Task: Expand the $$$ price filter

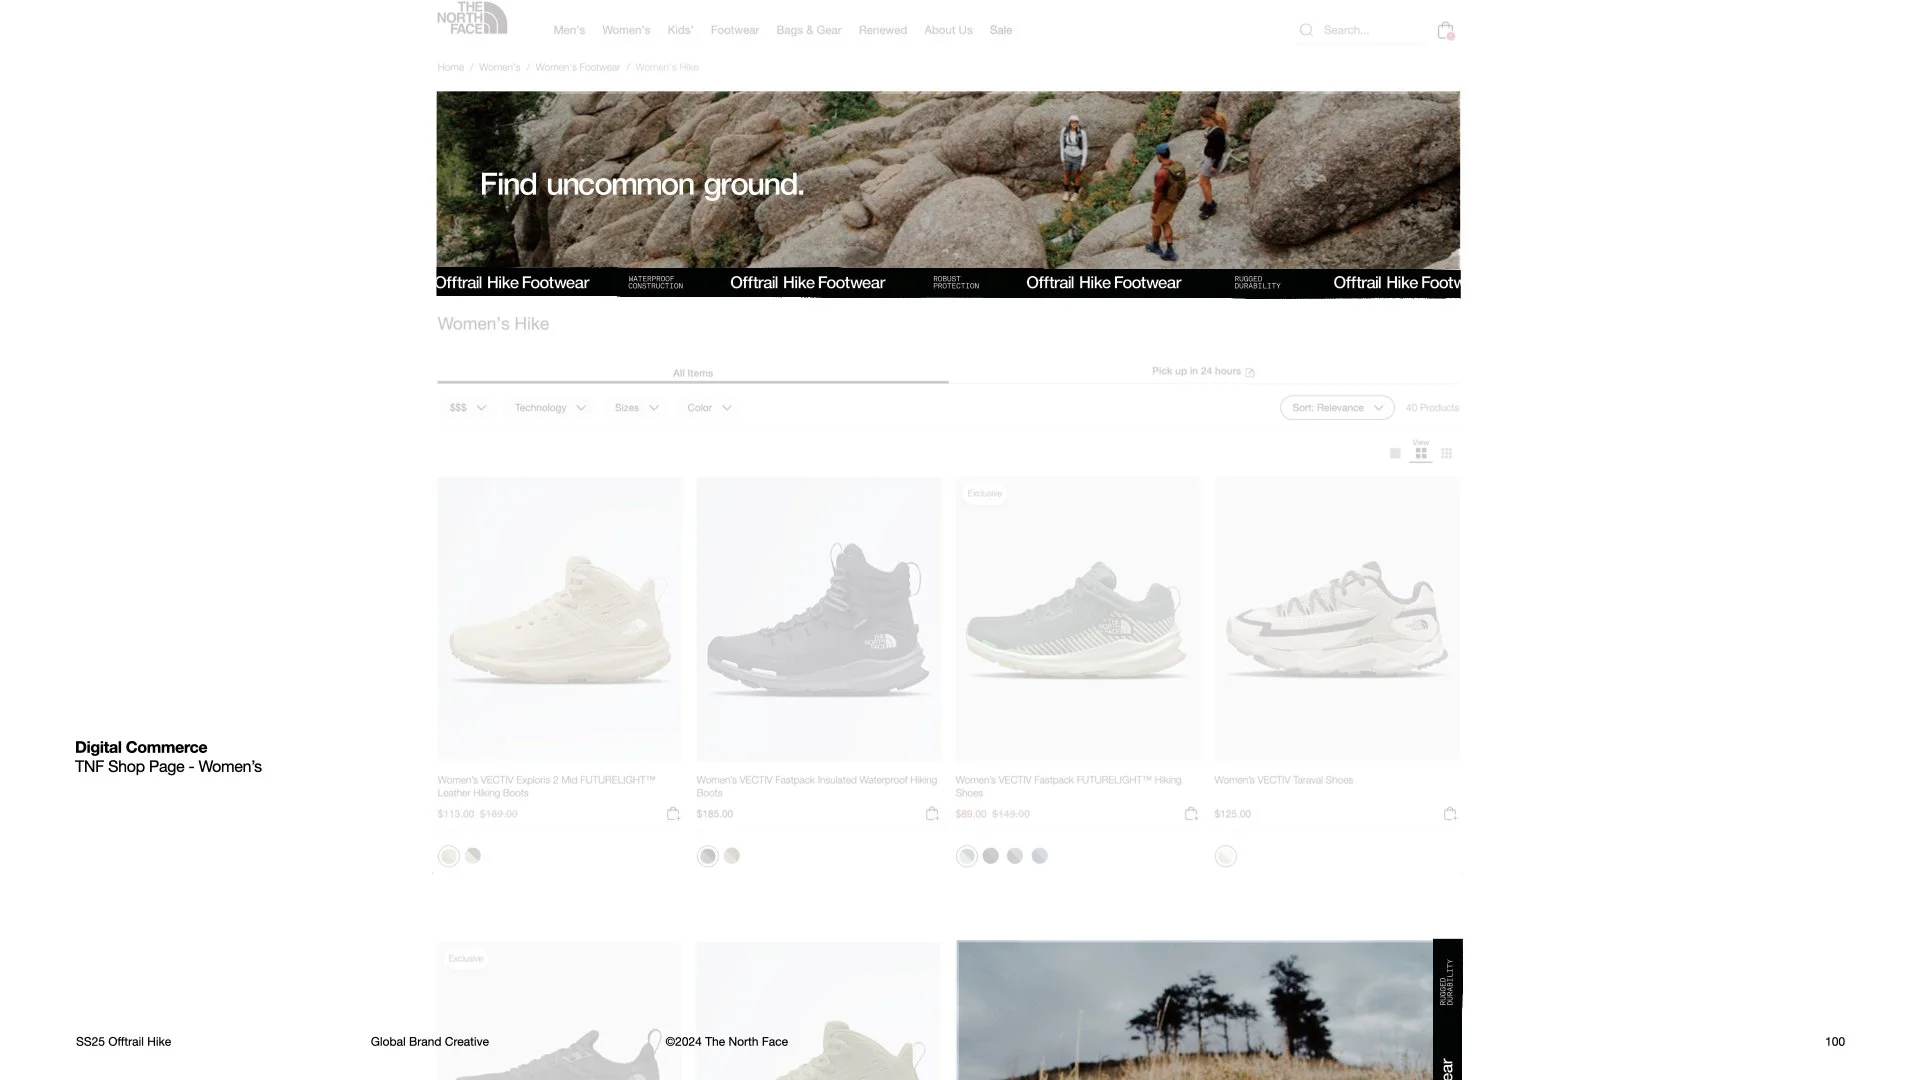Action: 467,408
